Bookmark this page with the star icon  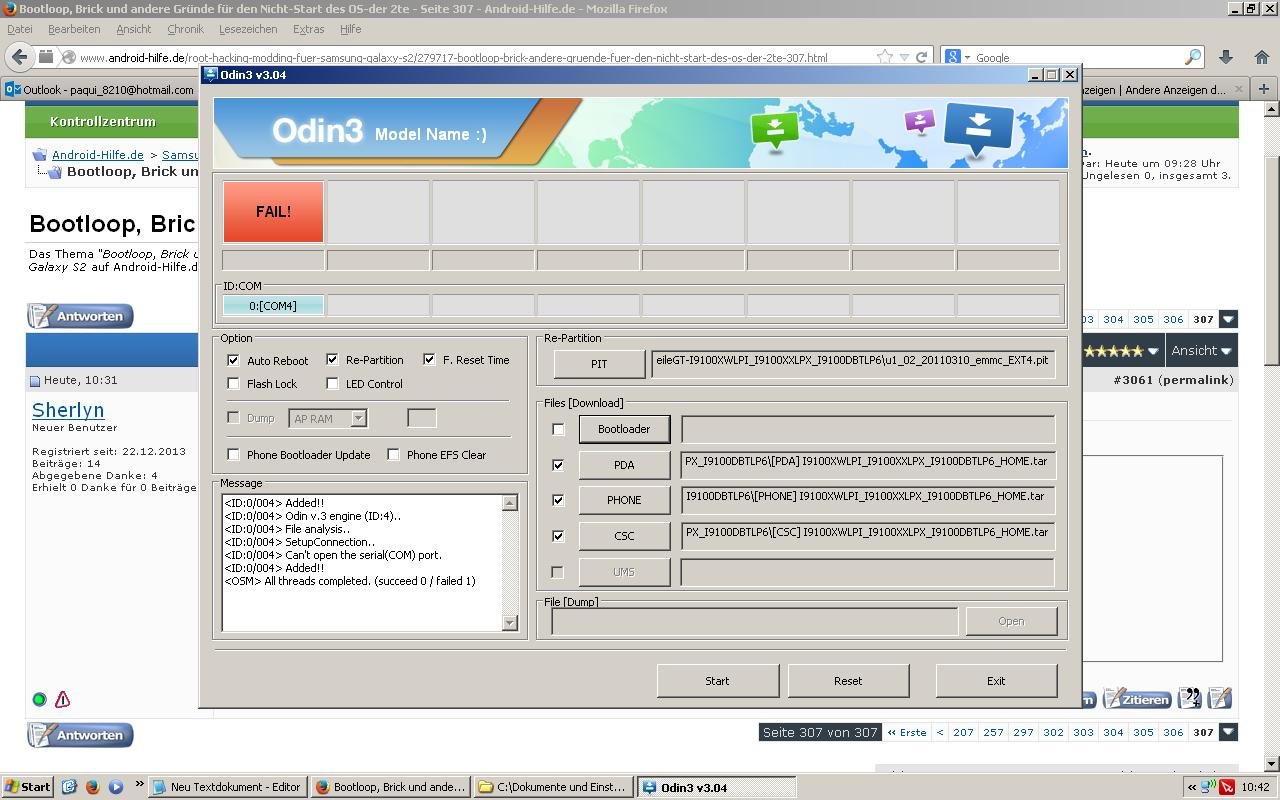(885, 57)
